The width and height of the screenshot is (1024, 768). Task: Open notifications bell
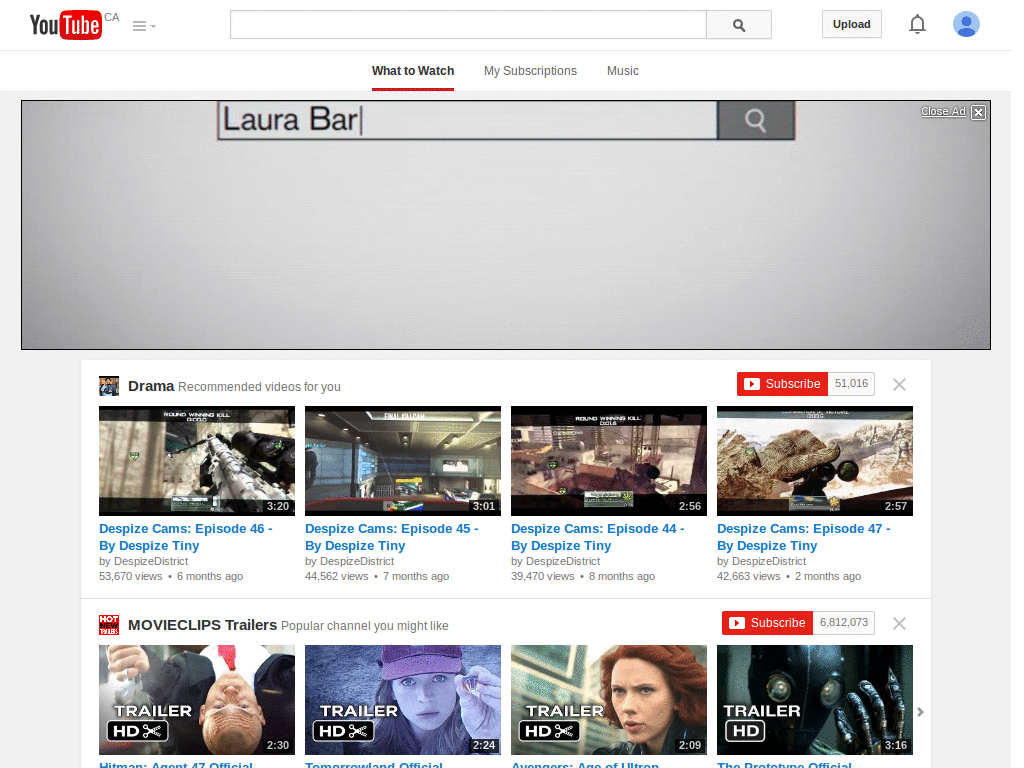point(918,24)
